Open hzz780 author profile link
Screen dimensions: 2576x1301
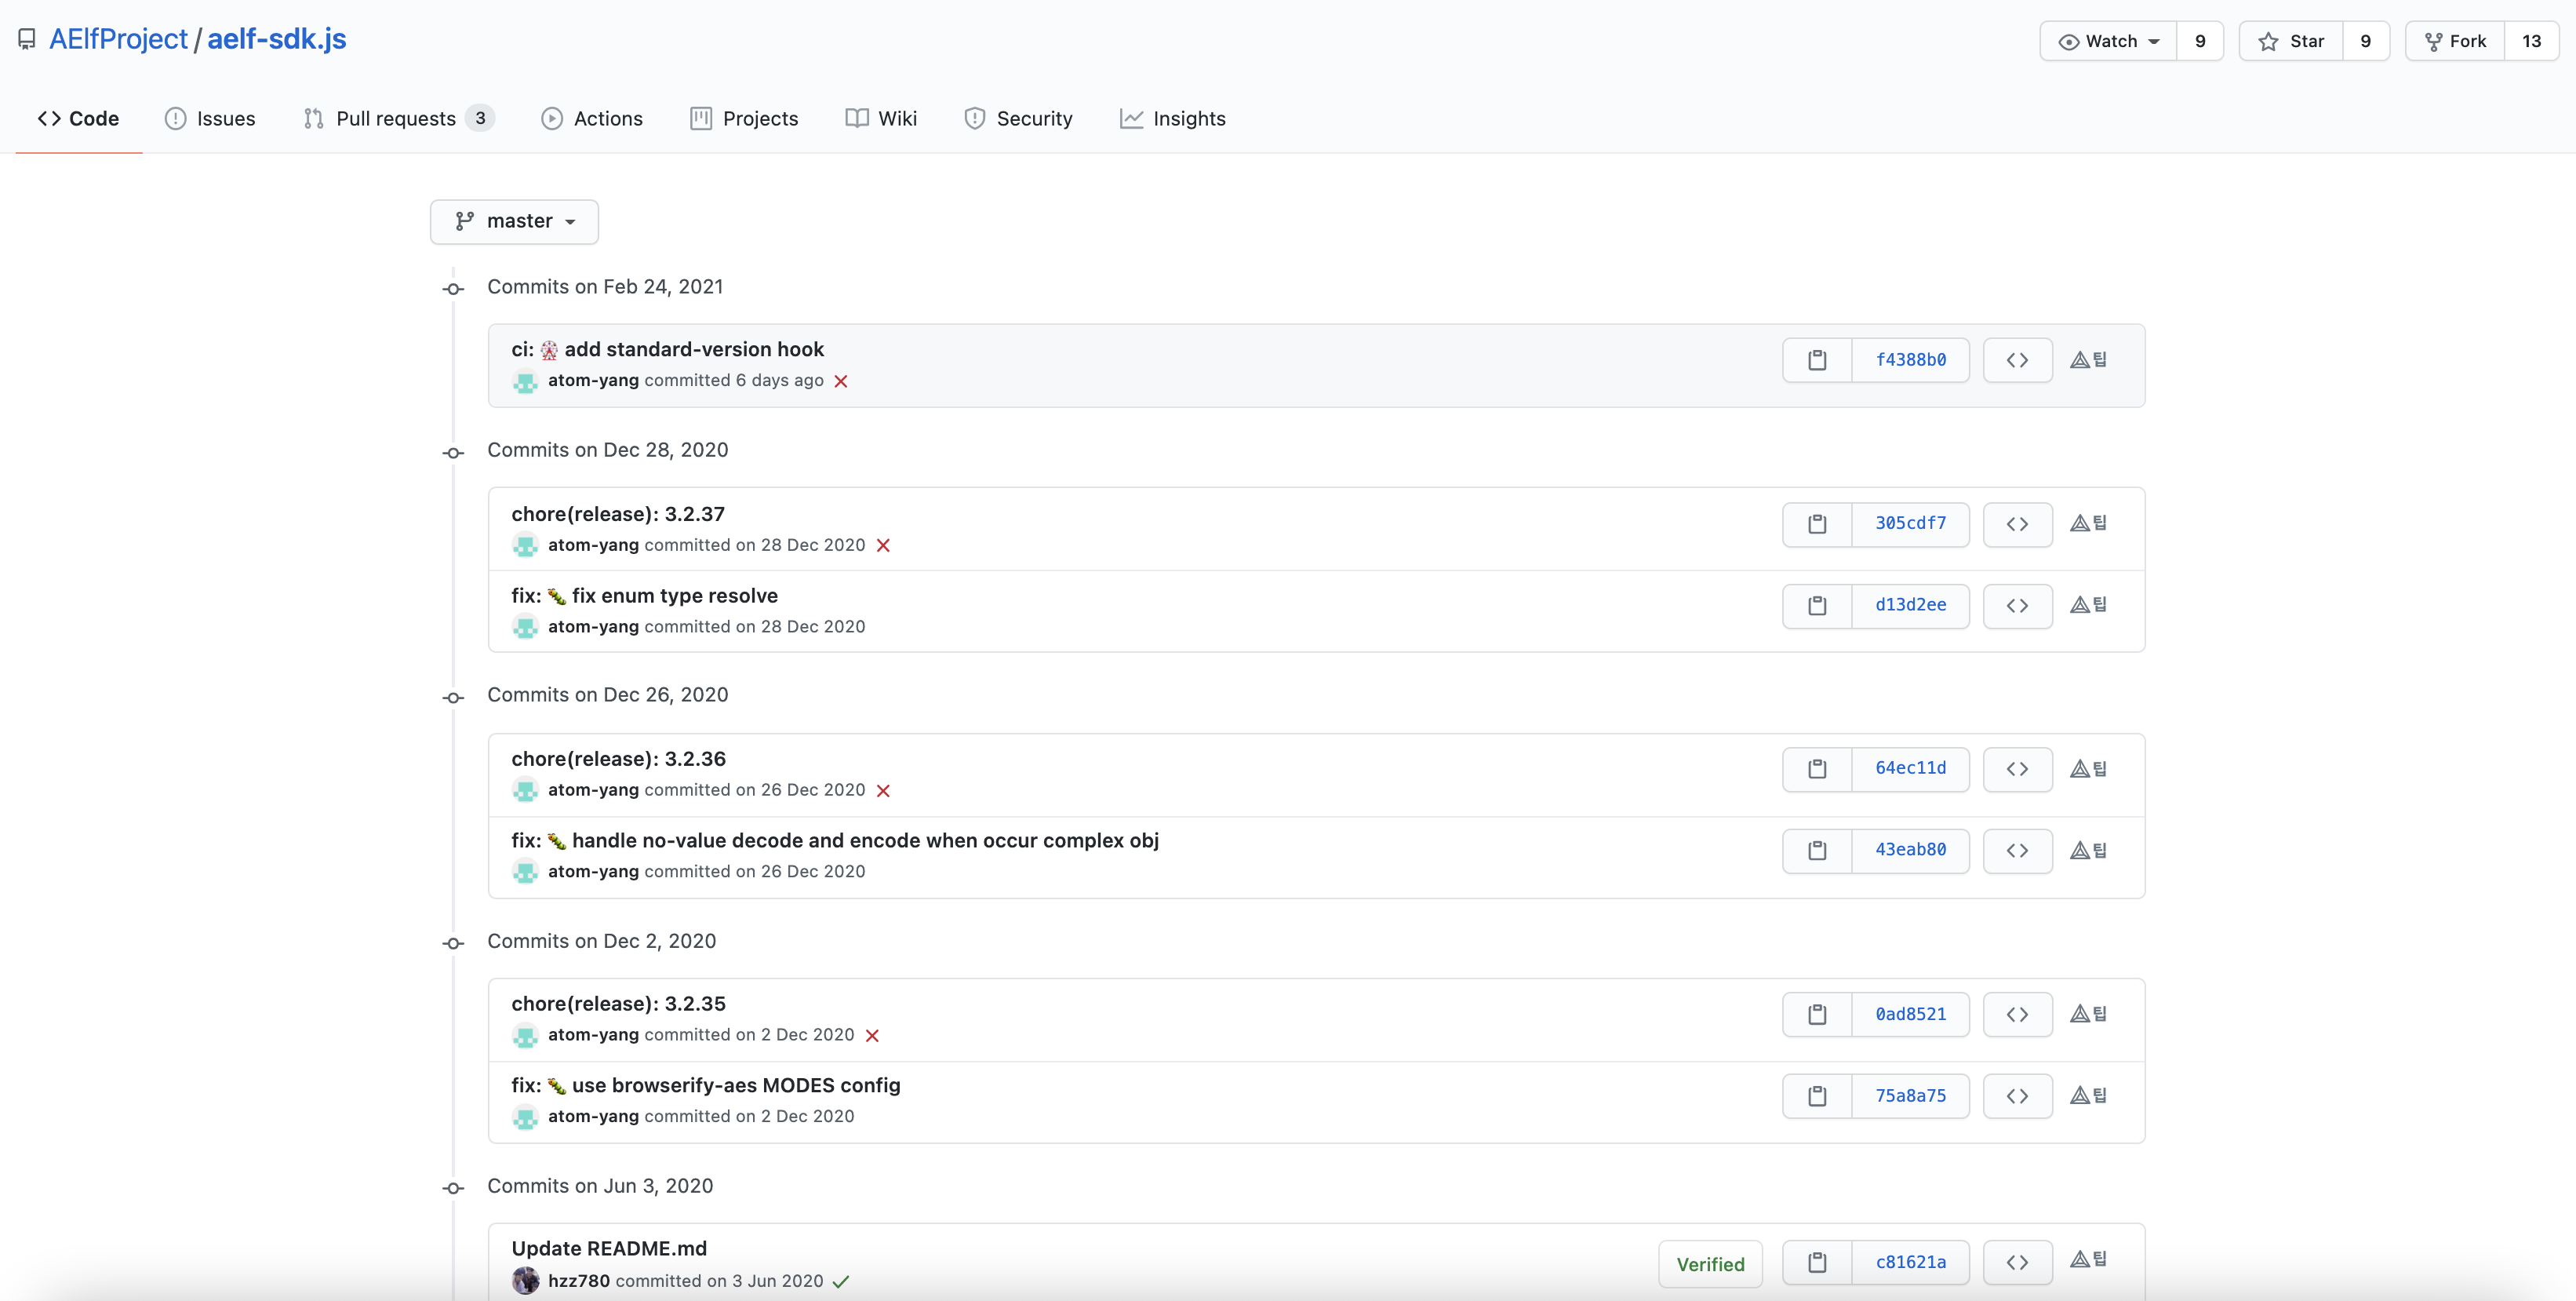pyautogui.click(x=578, y=1281)
